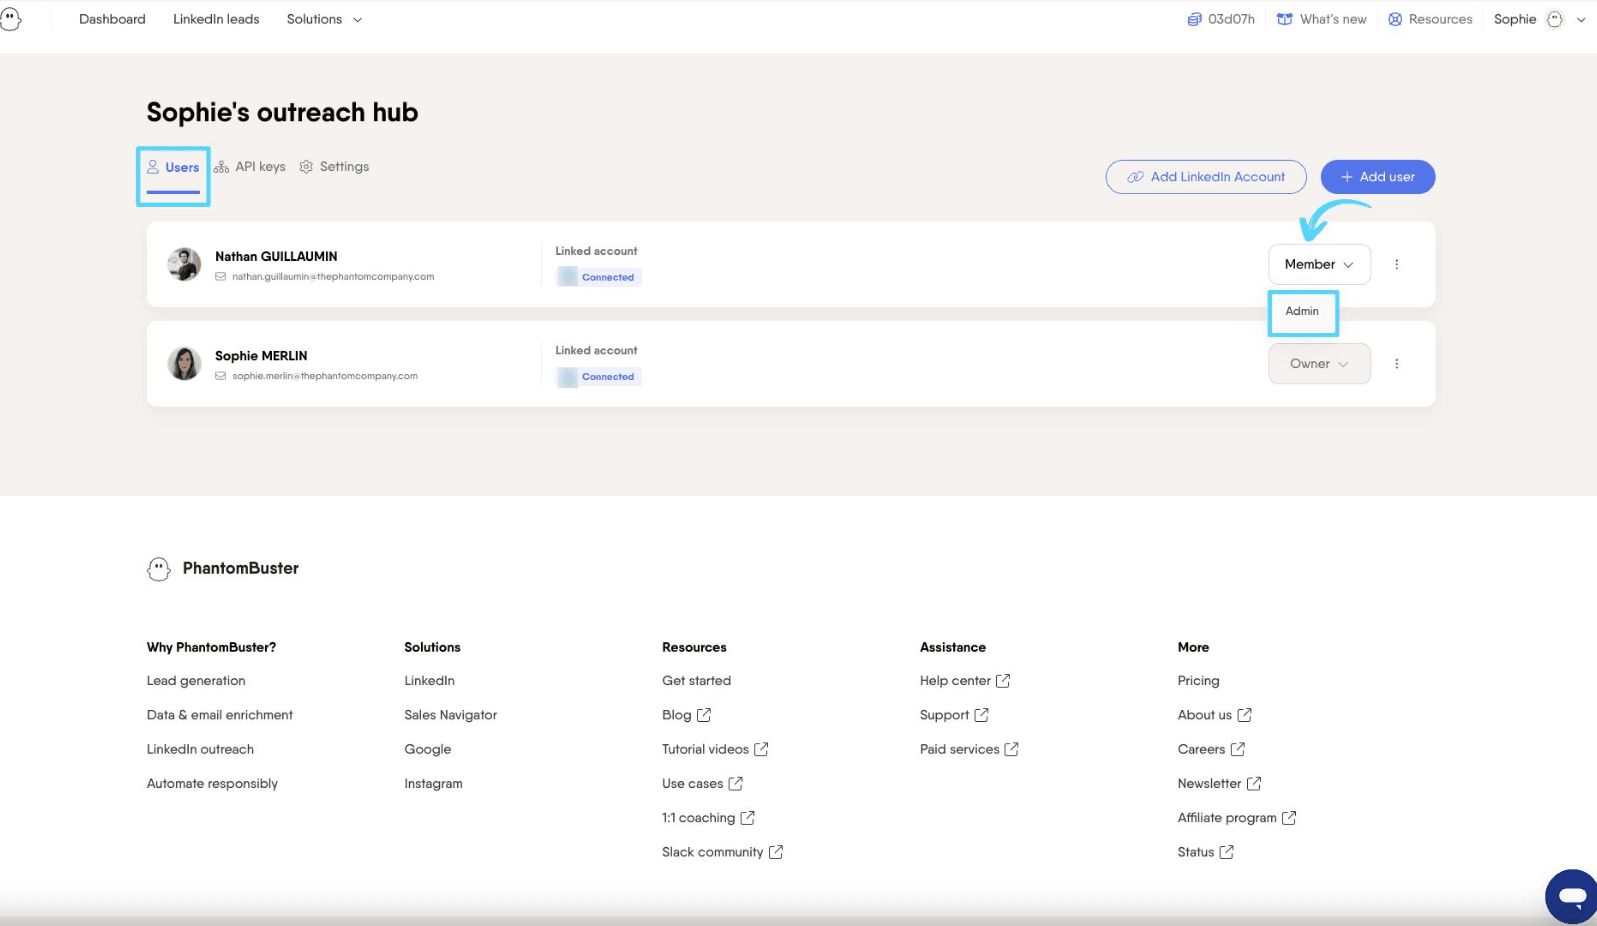This screenshot has height=926, width=1597.
Task: Open Get started footer link
Action: pos(696,681)
